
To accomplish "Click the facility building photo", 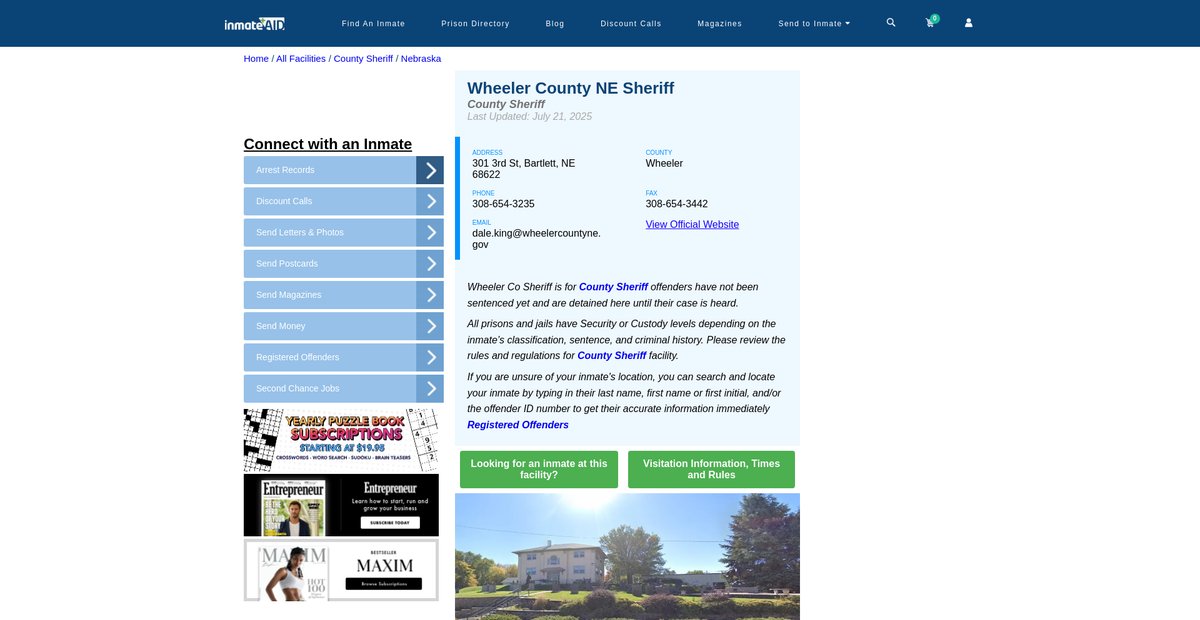I will point(627,556).
